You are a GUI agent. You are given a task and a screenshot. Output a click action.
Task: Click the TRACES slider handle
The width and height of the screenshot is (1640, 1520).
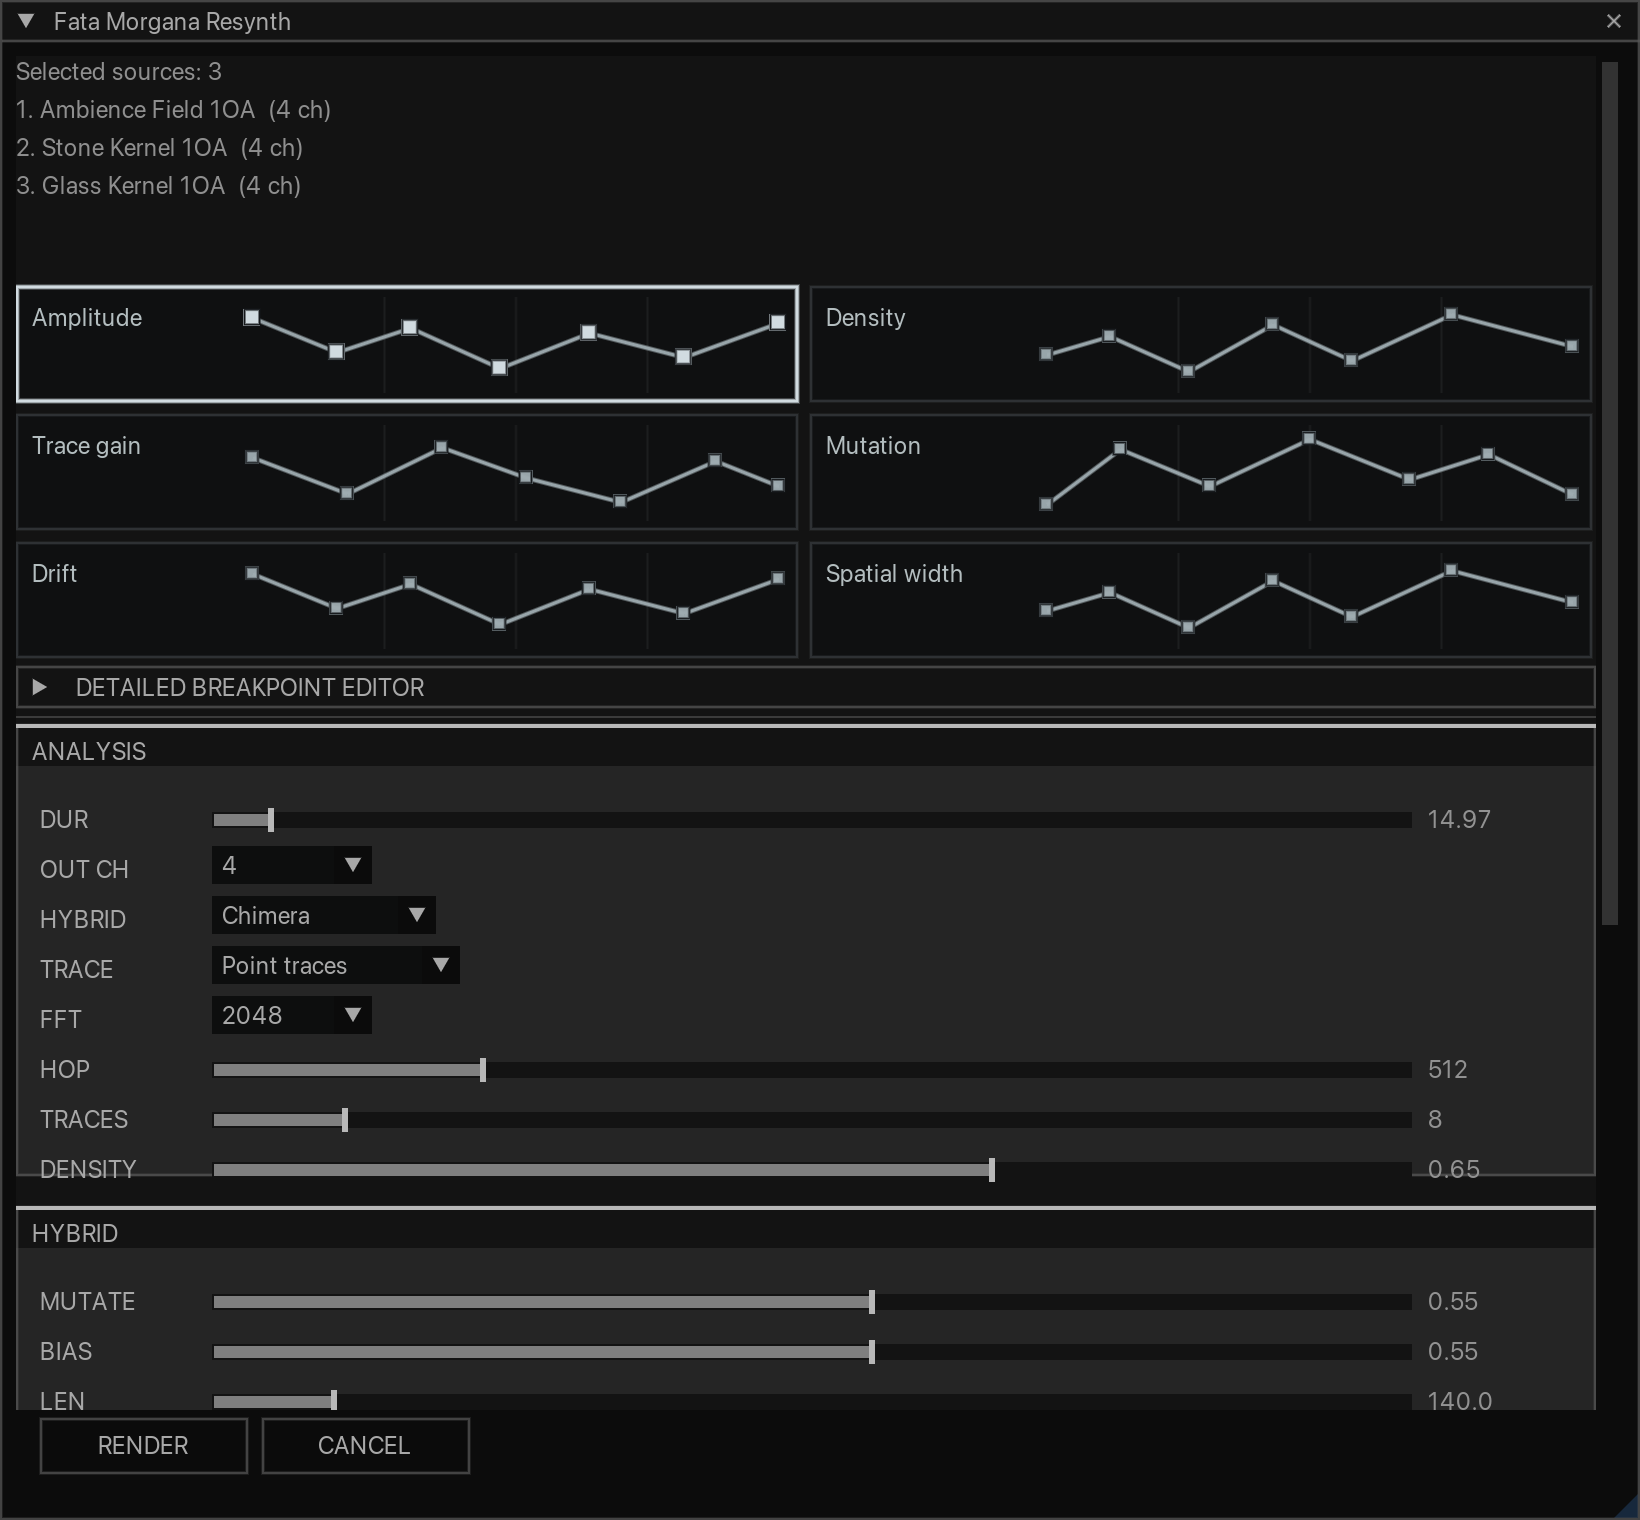(x=345, y=1120)
